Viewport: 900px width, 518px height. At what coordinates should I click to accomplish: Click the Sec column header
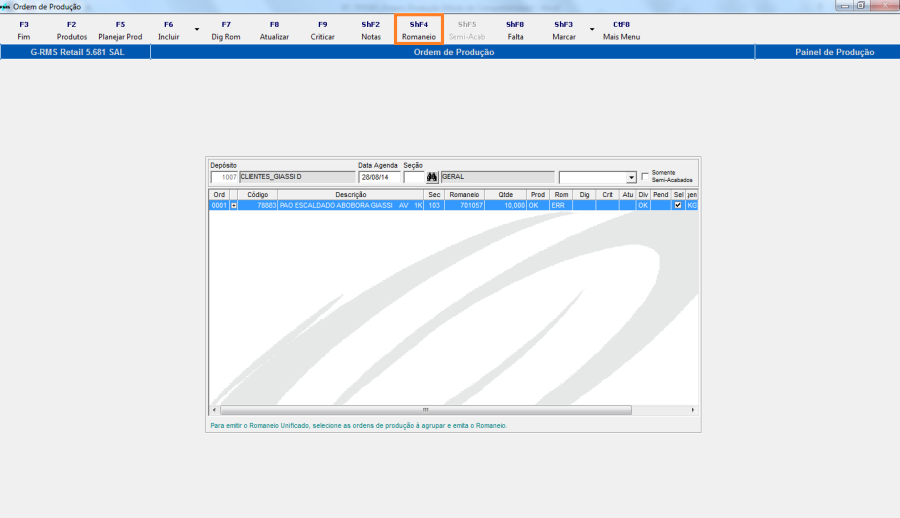click(434, 195)
